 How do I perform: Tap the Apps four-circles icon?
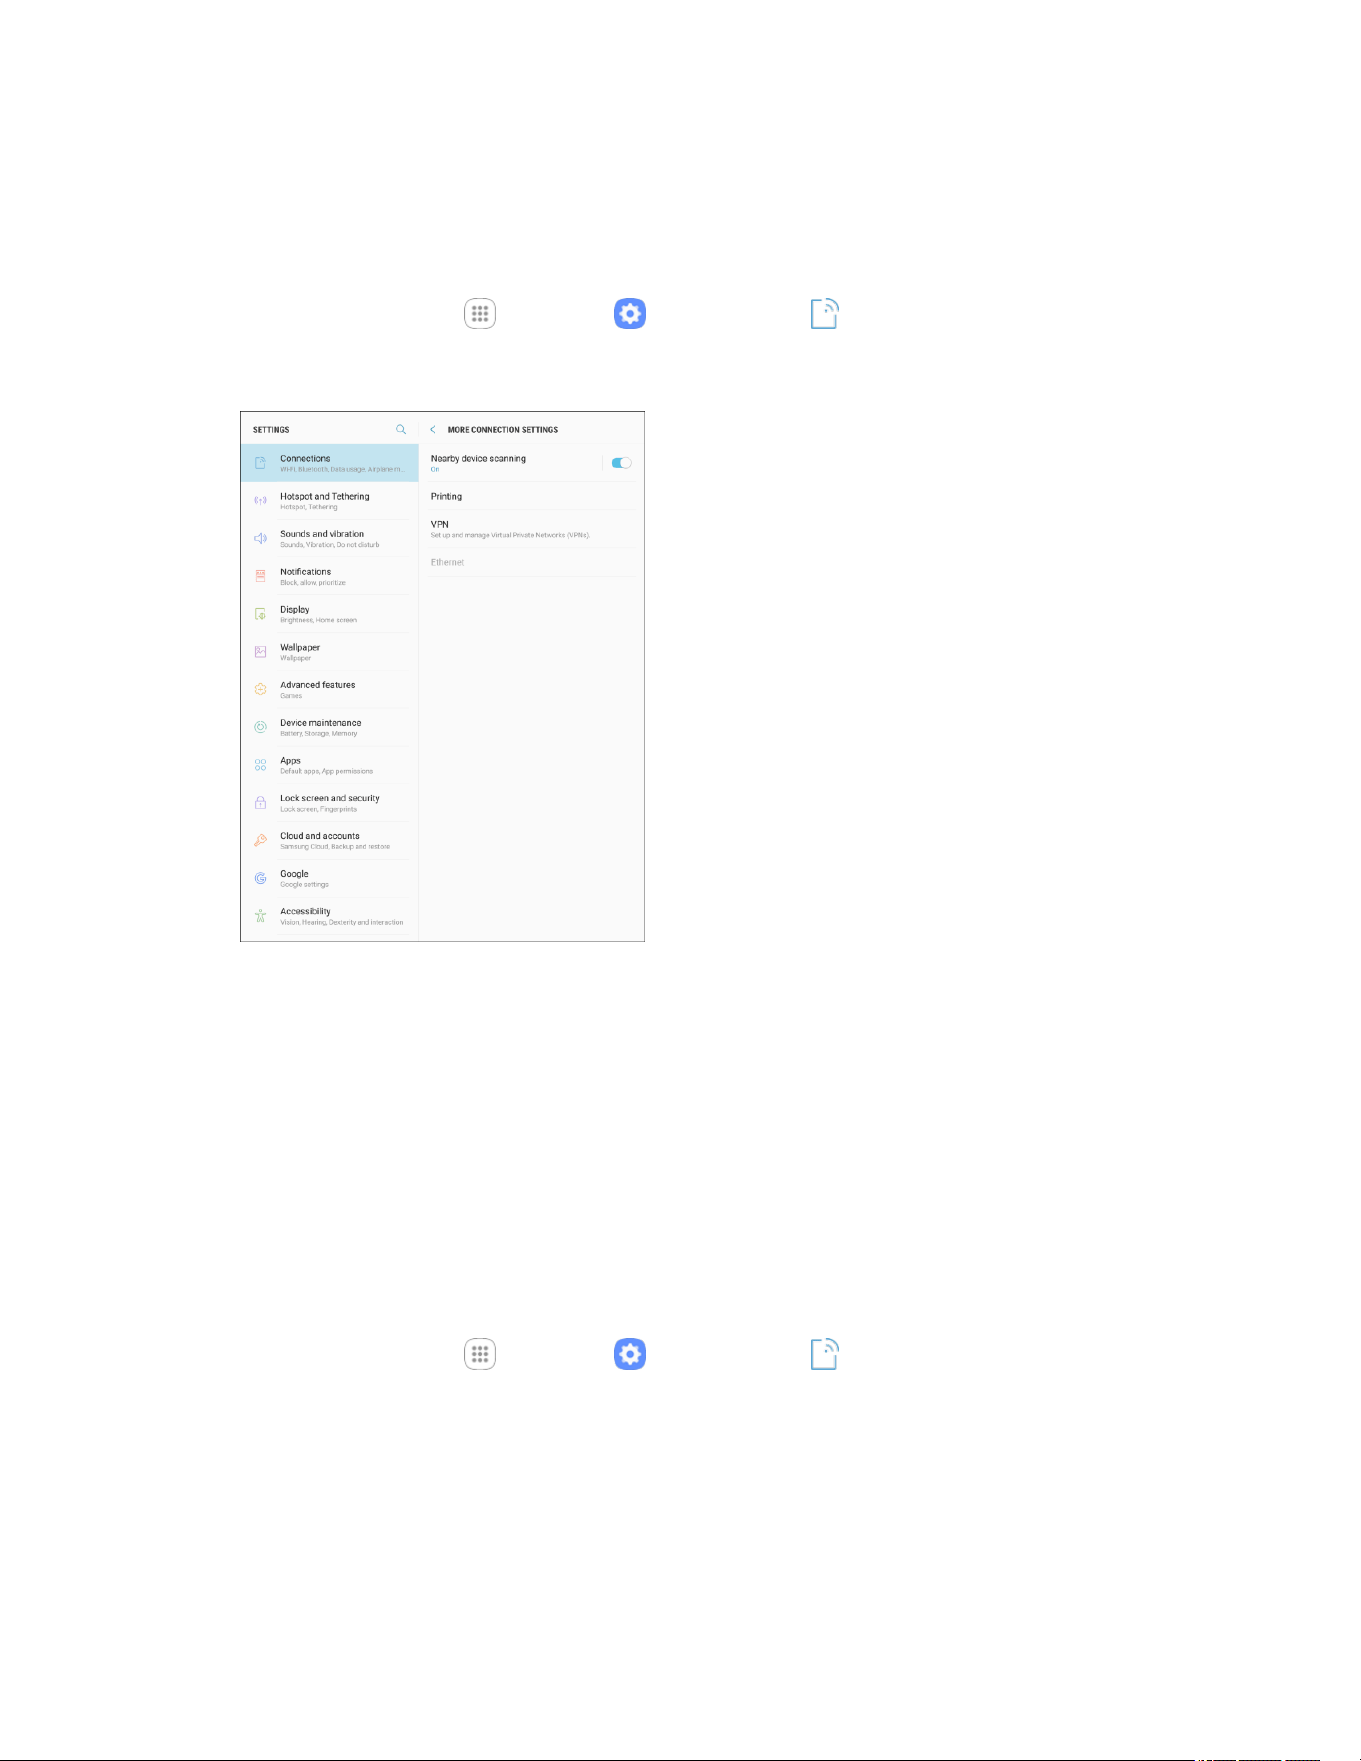260,765
